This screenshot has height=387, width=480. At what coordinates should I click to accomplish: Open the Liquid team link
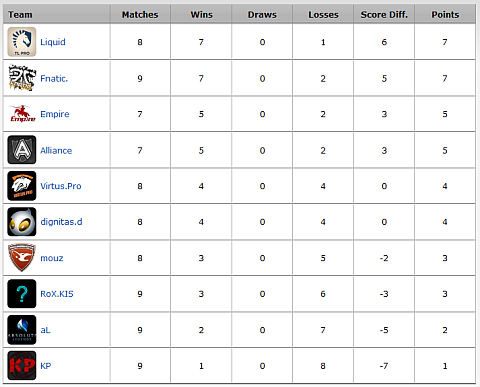click(53, 42)
